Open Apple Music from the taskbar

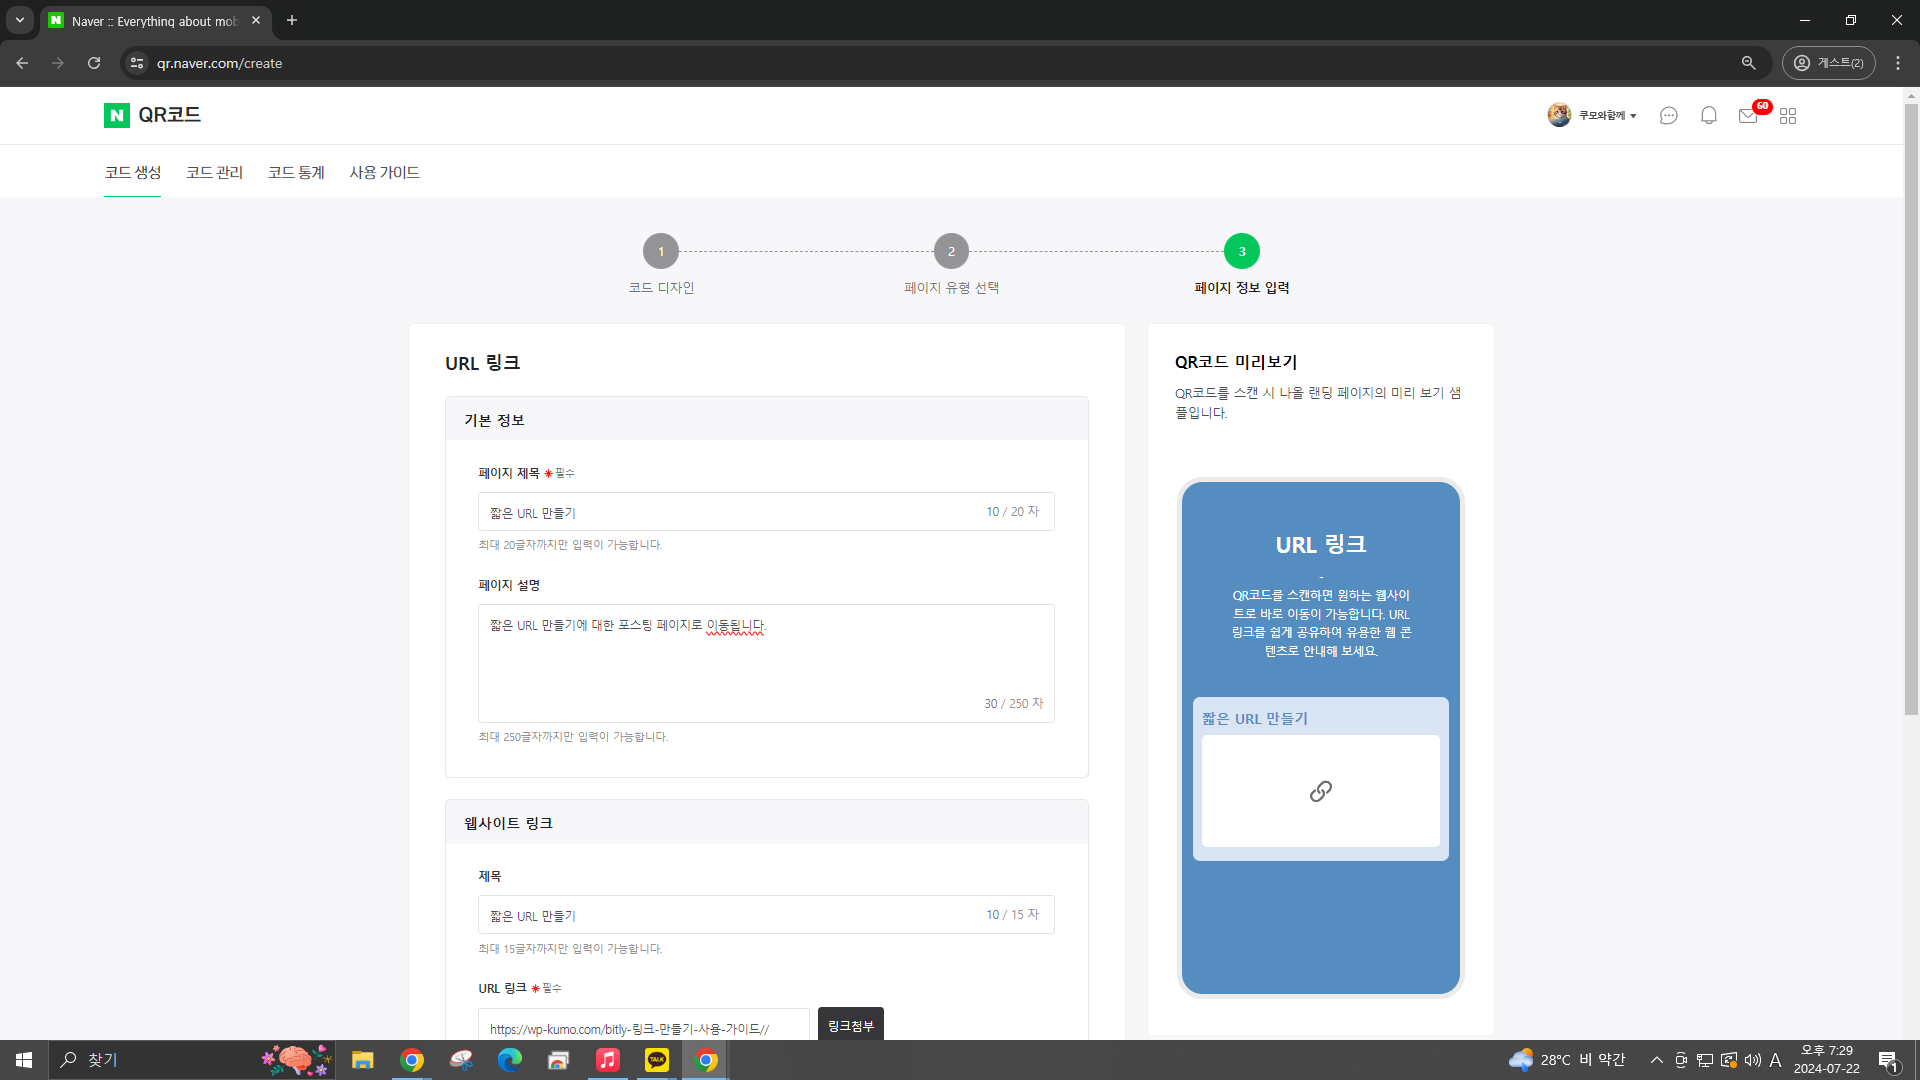click(x=607, y=1060)
